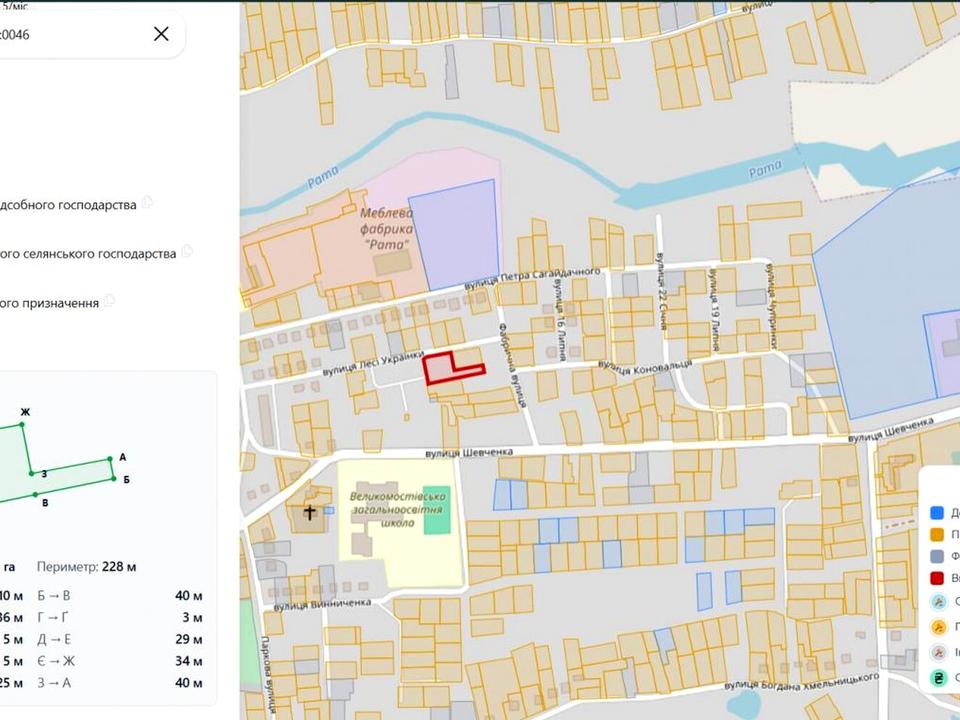The height and width of the screenshot is (720, 960).
Task: Close the parcel search with the X icon
Action: coord(161,34)
